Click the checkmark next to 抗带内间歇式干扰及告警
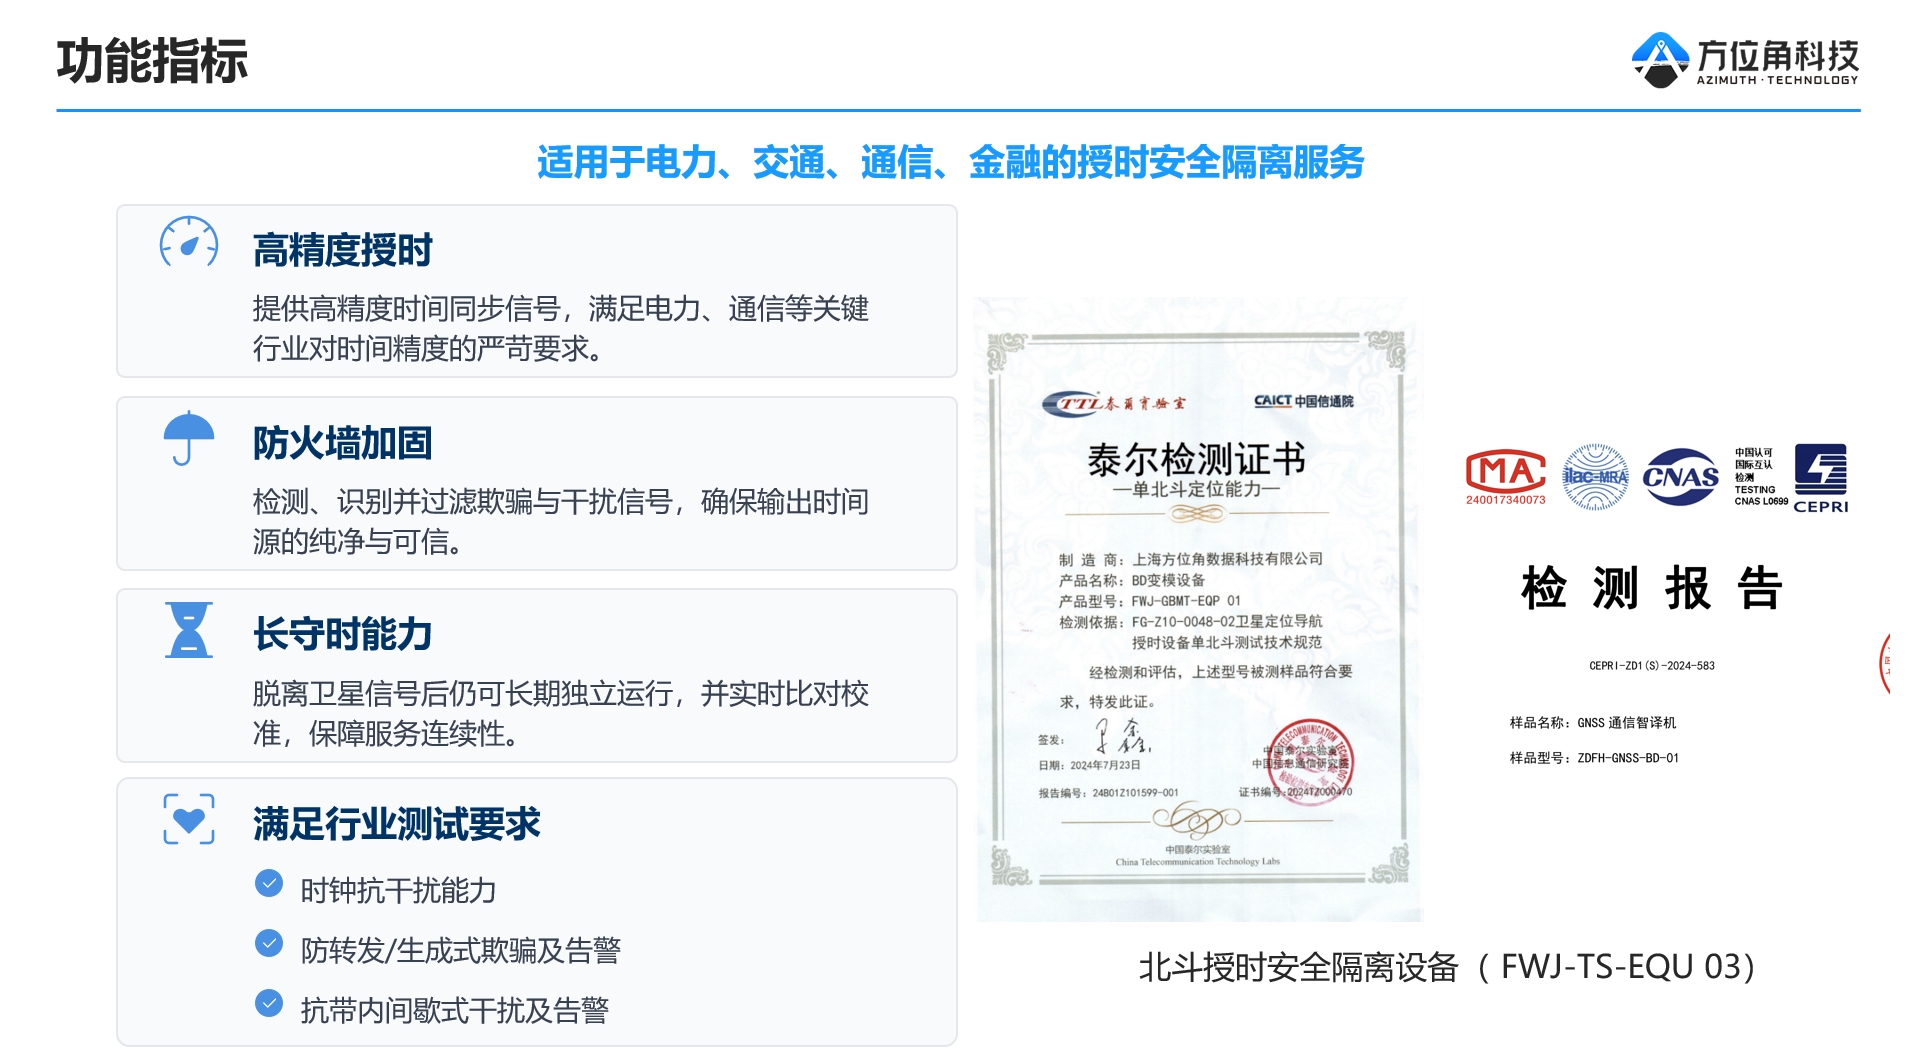 pyautogui.click(x=269, y=1003)
